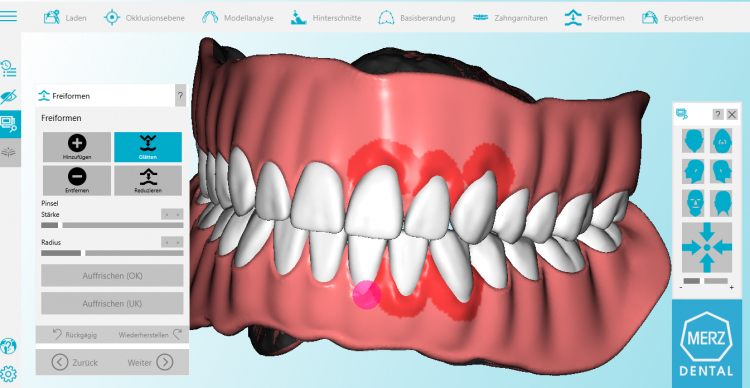Open the Zahngarnituren step
The height and width of the screenshot is (388, 750).
coord(510,18)
